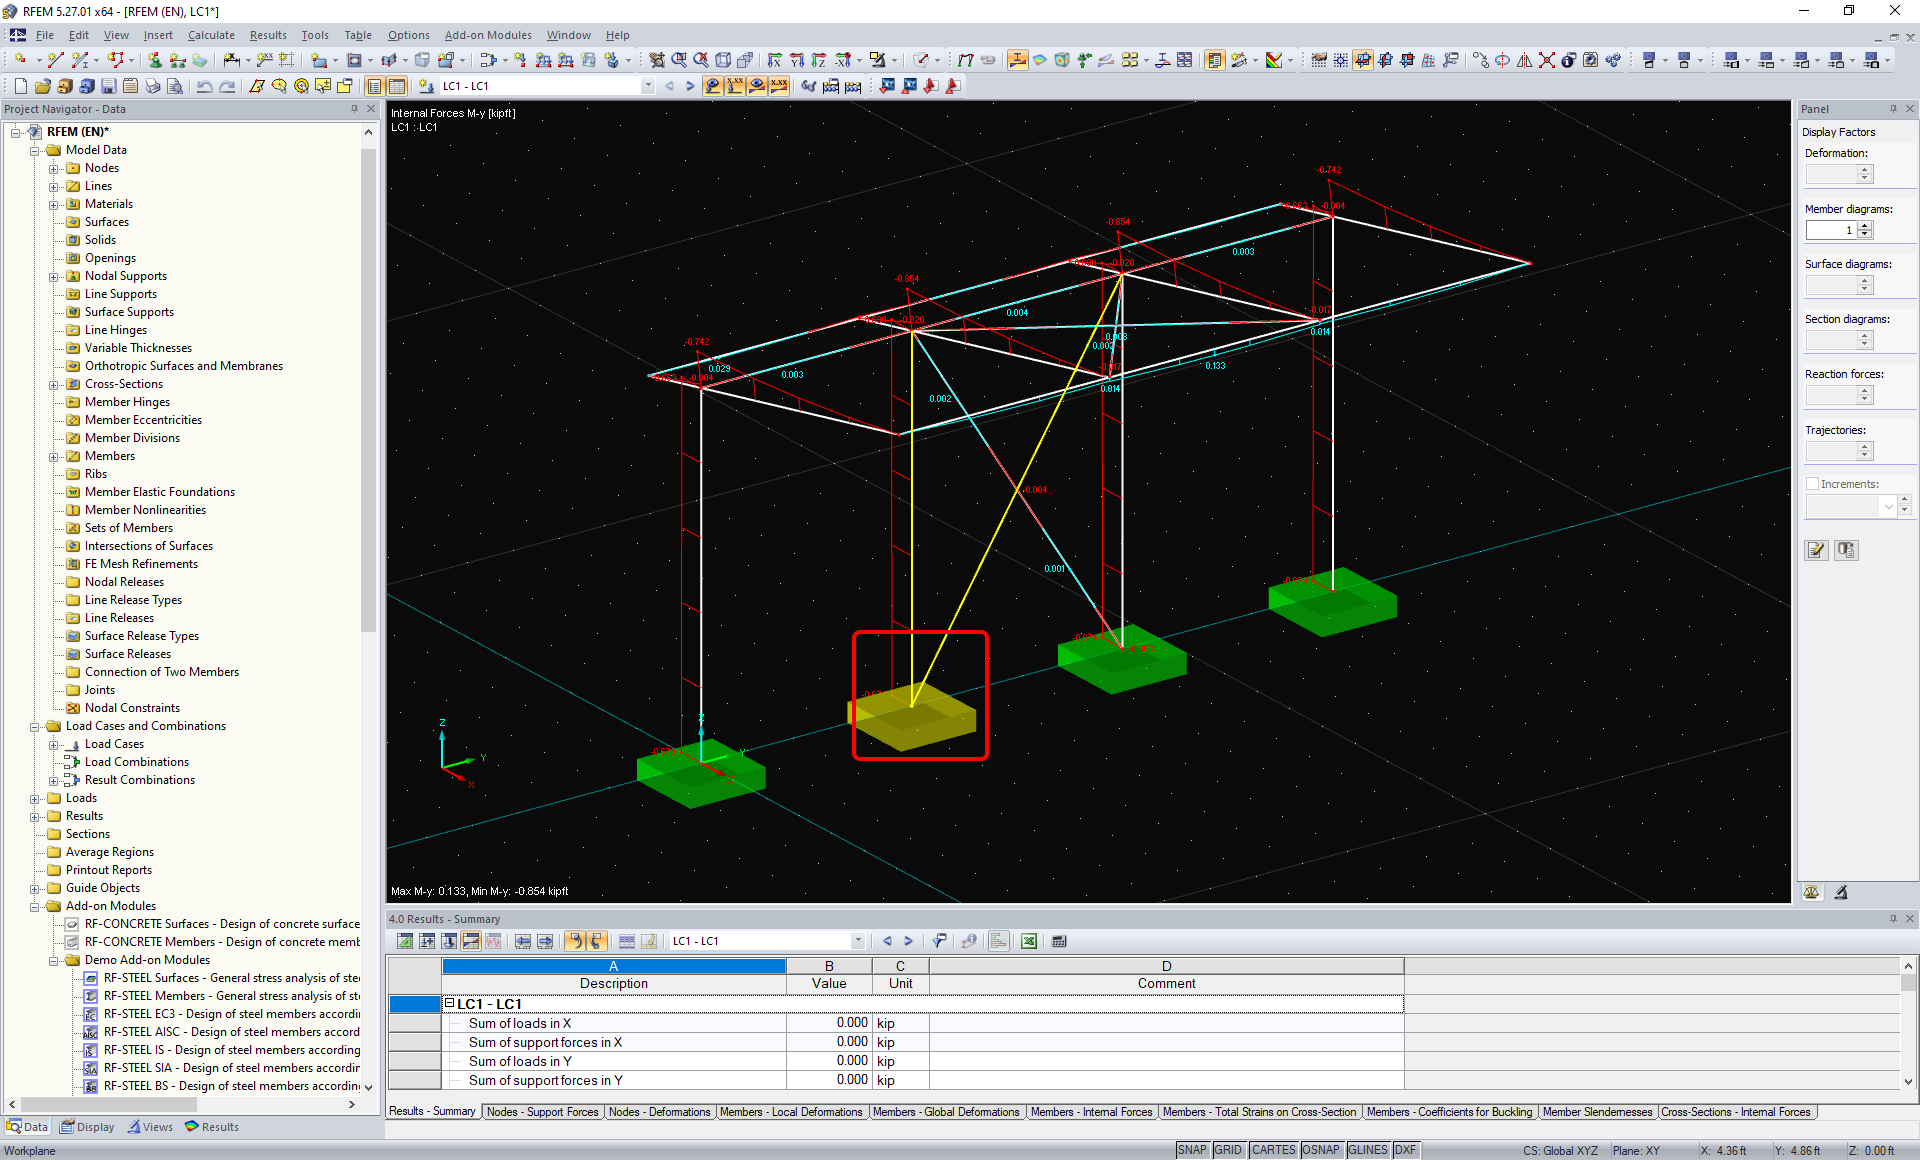Collapse the Model Data tree node

(35, 150)
